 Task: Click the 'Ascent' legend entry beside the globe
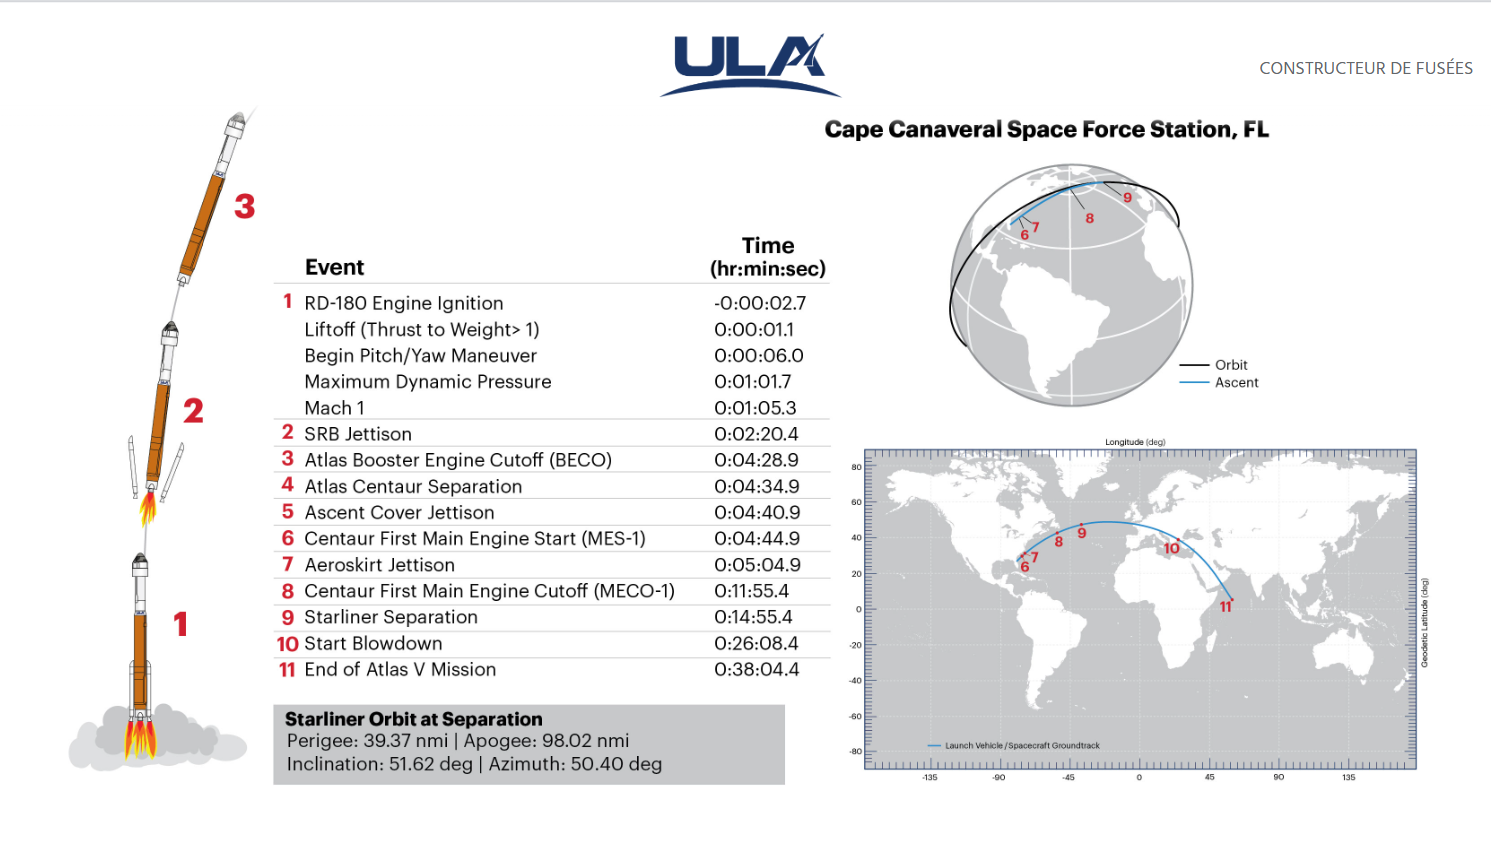point(1219,383)
